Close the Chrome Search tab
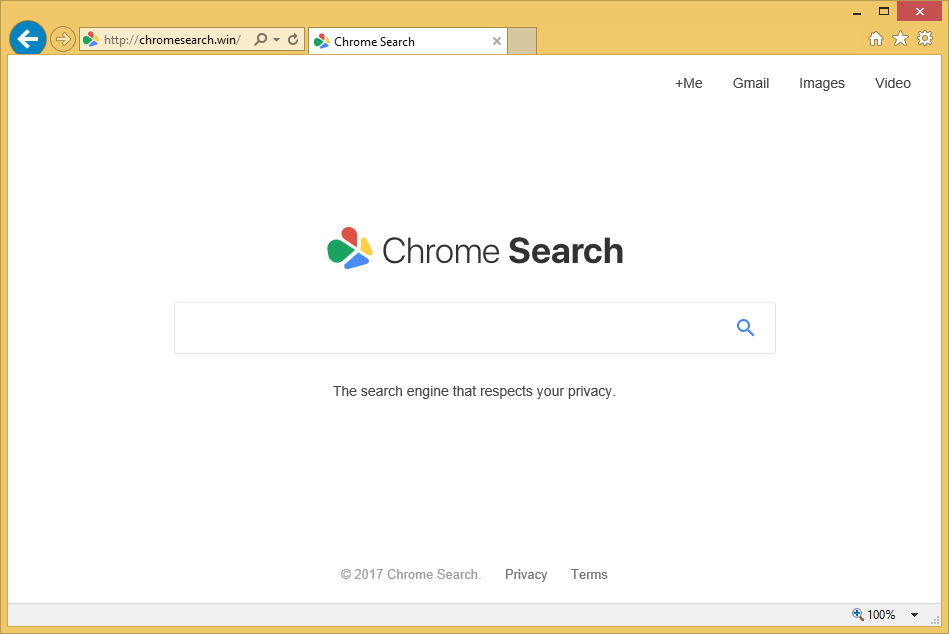 coord(497,41)
